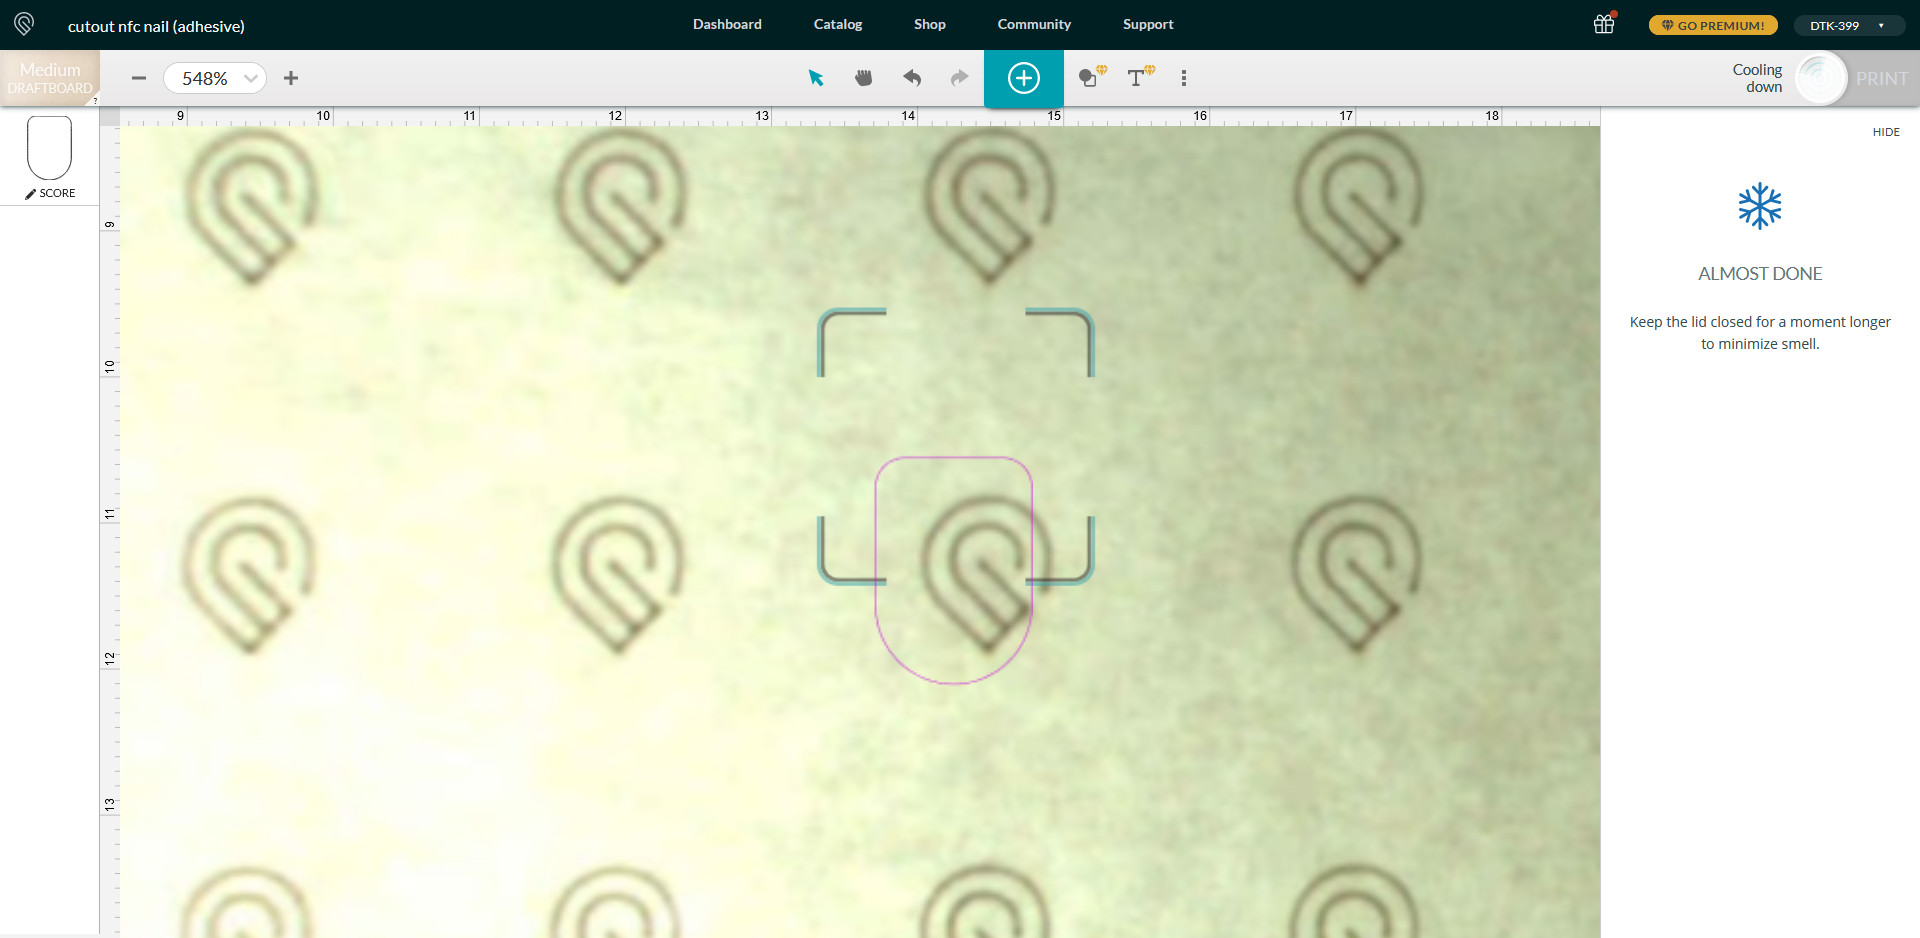This screenshot has width=1920, height=938.
Task: Click the PRINT button
Action: [x=1882, y=78]
